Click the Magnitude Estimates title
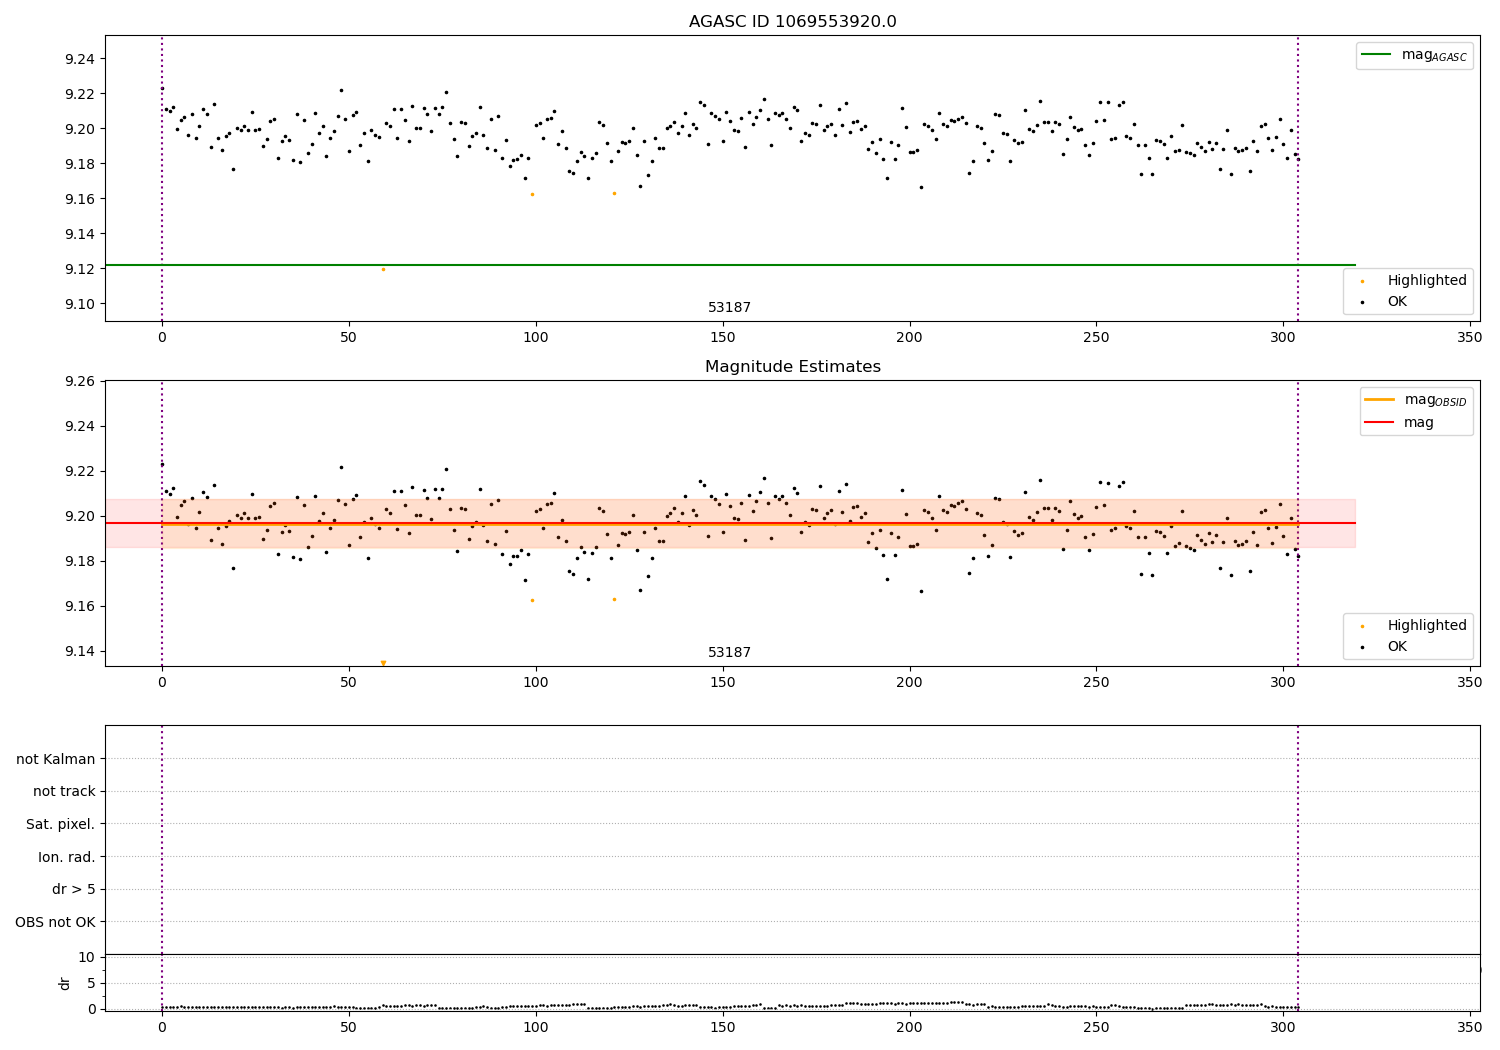 click(792, 367)
